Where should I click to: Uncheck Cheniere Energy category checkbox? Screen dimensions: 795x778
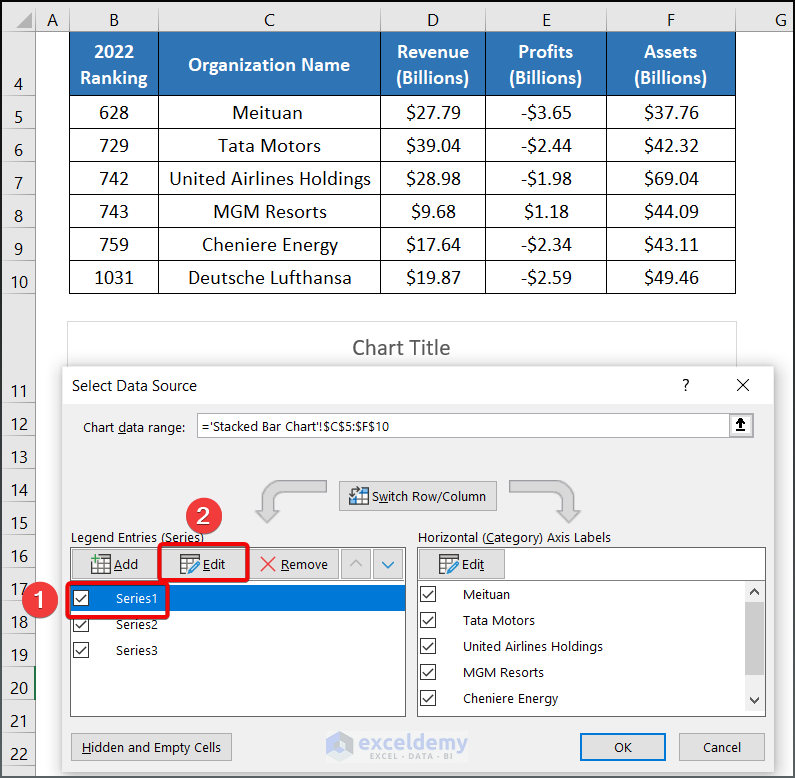click(x=428, y=698)
